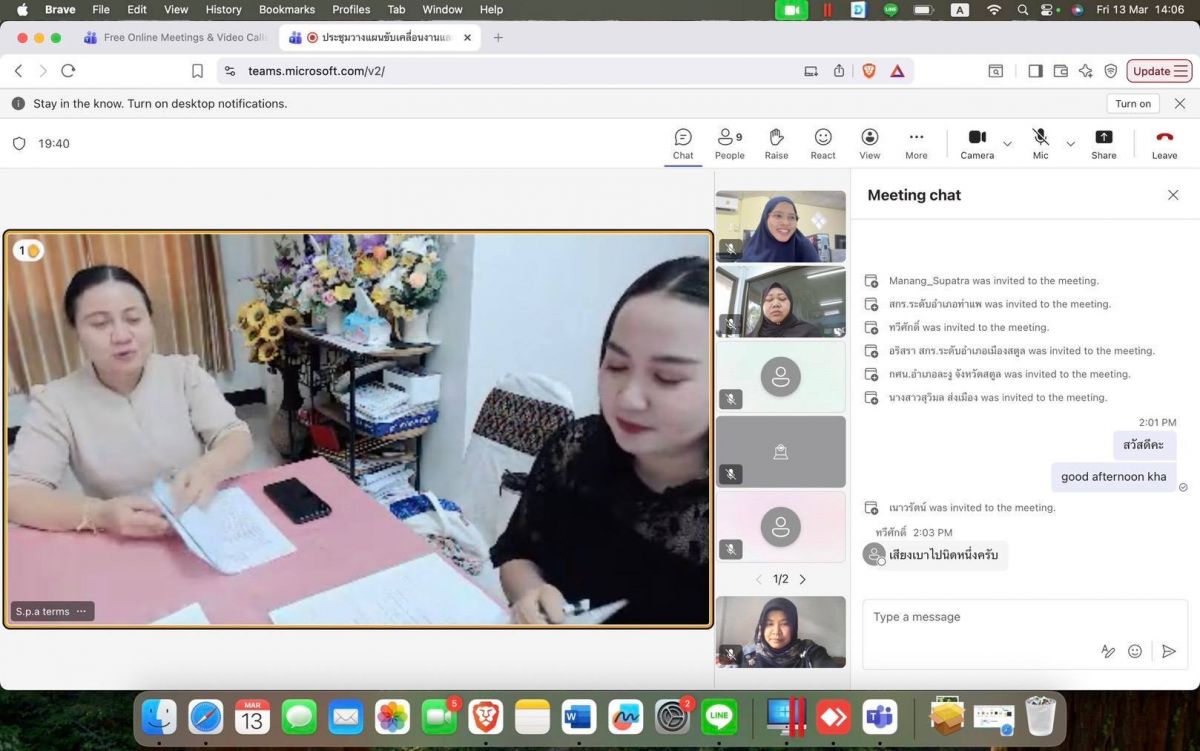Image resolution: width=1200 pixels, height=751 pixels.
Task: Click the send message arrow icon
Action: 1168,651
